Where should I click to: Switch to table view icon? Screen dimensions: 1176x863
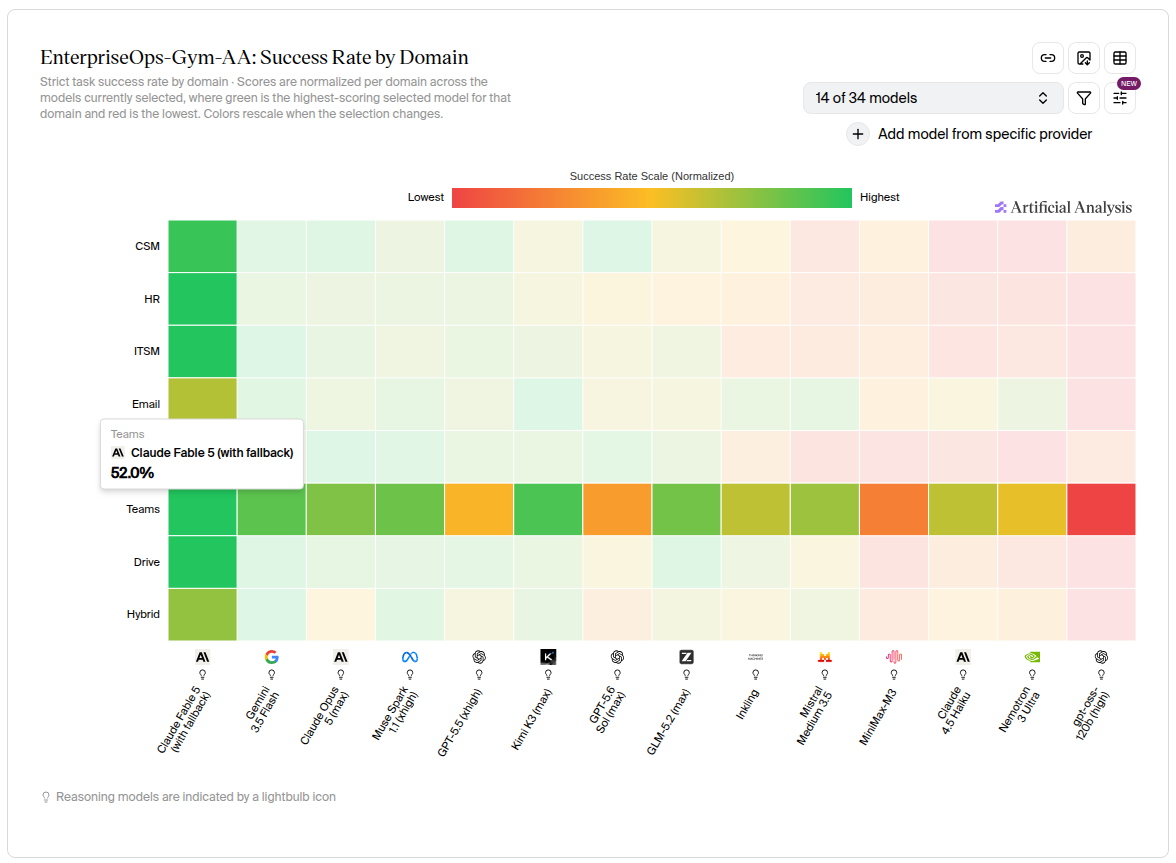point(1120,58)
